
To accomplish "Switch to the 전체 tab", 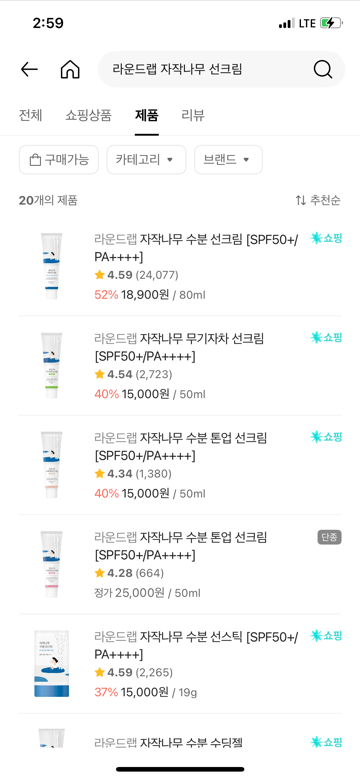I will (x=30, y=115).
